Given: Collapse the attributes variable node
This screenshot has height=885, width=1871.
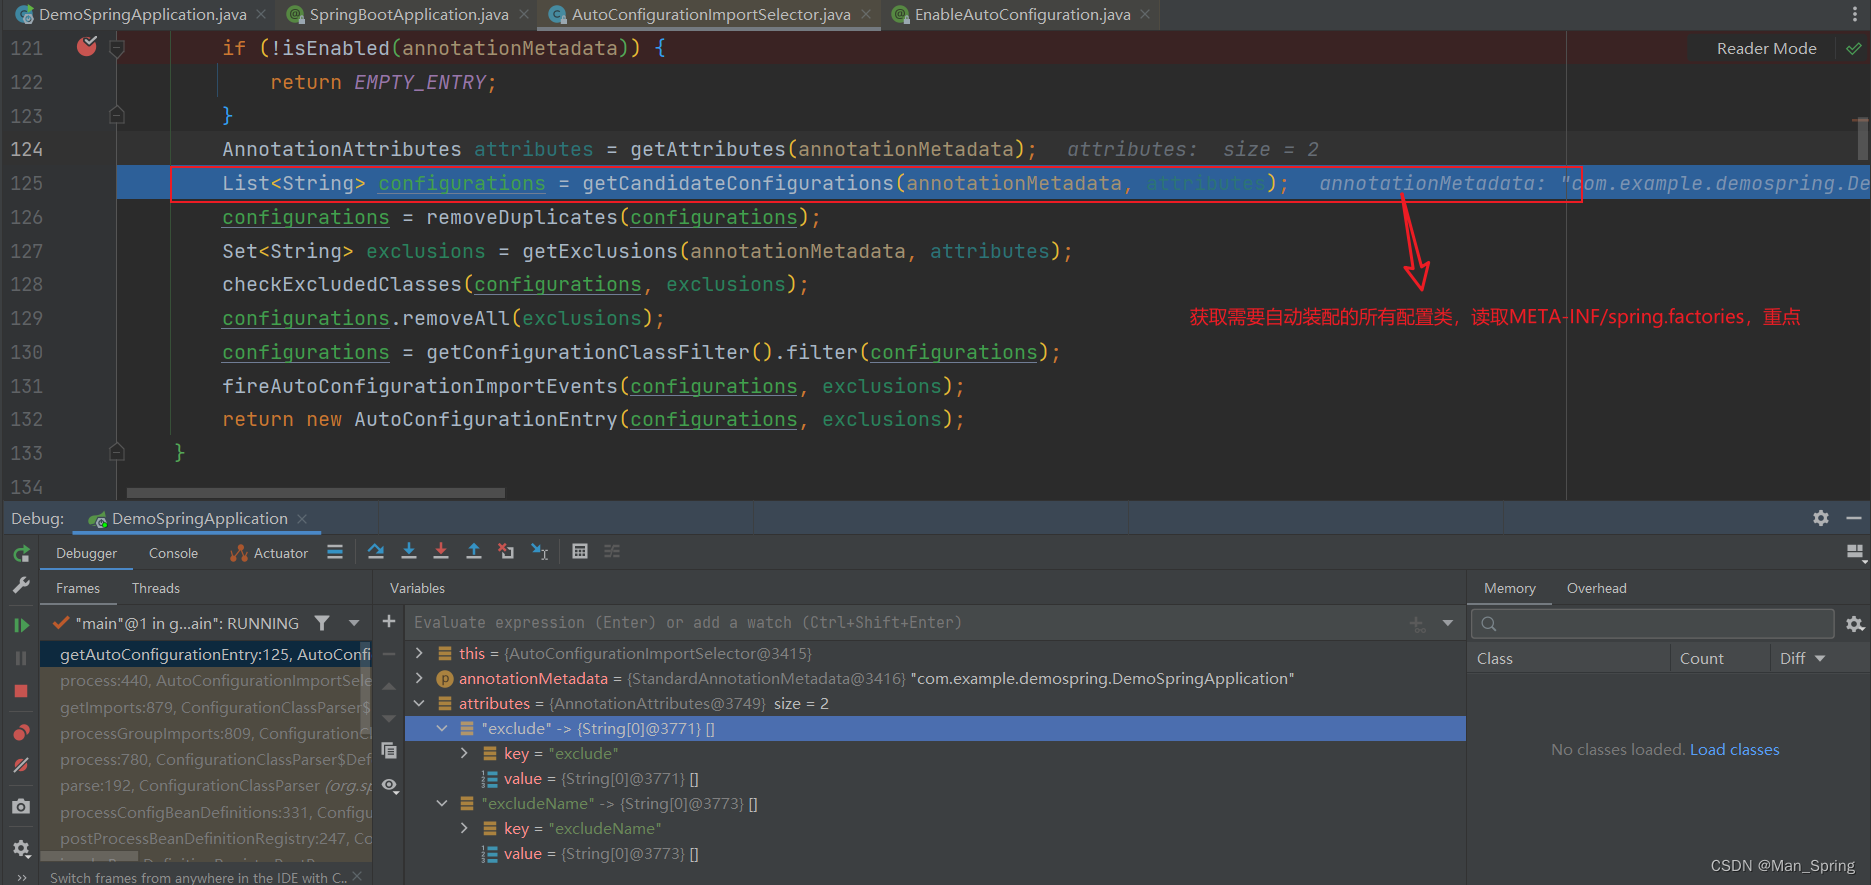Looking at the screenshot, I should pos(419,703).
